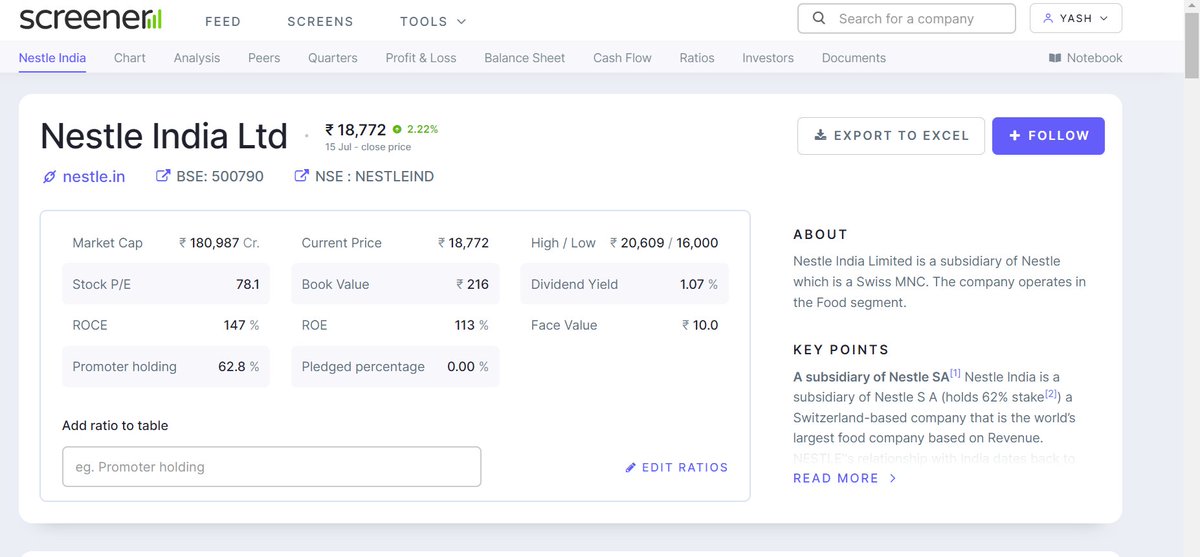The image size is (1200, 557).
Task: Open the Feed menu
Action: [222, 21]
